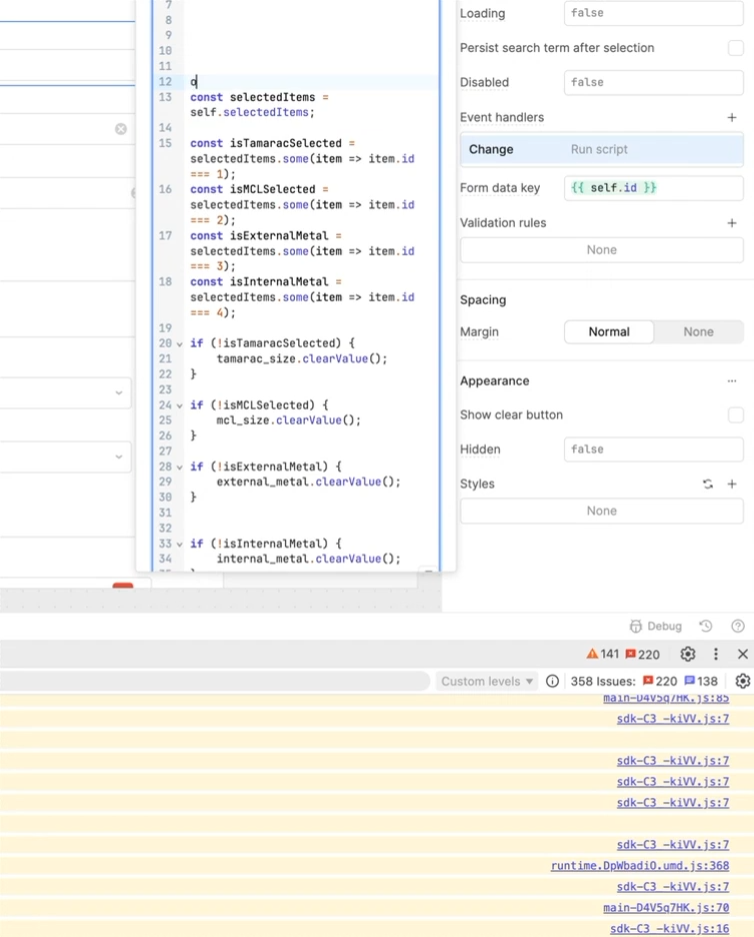Click the console filter input
The width and height of the screenshot is (754, 937).
[x=214, y=681]
